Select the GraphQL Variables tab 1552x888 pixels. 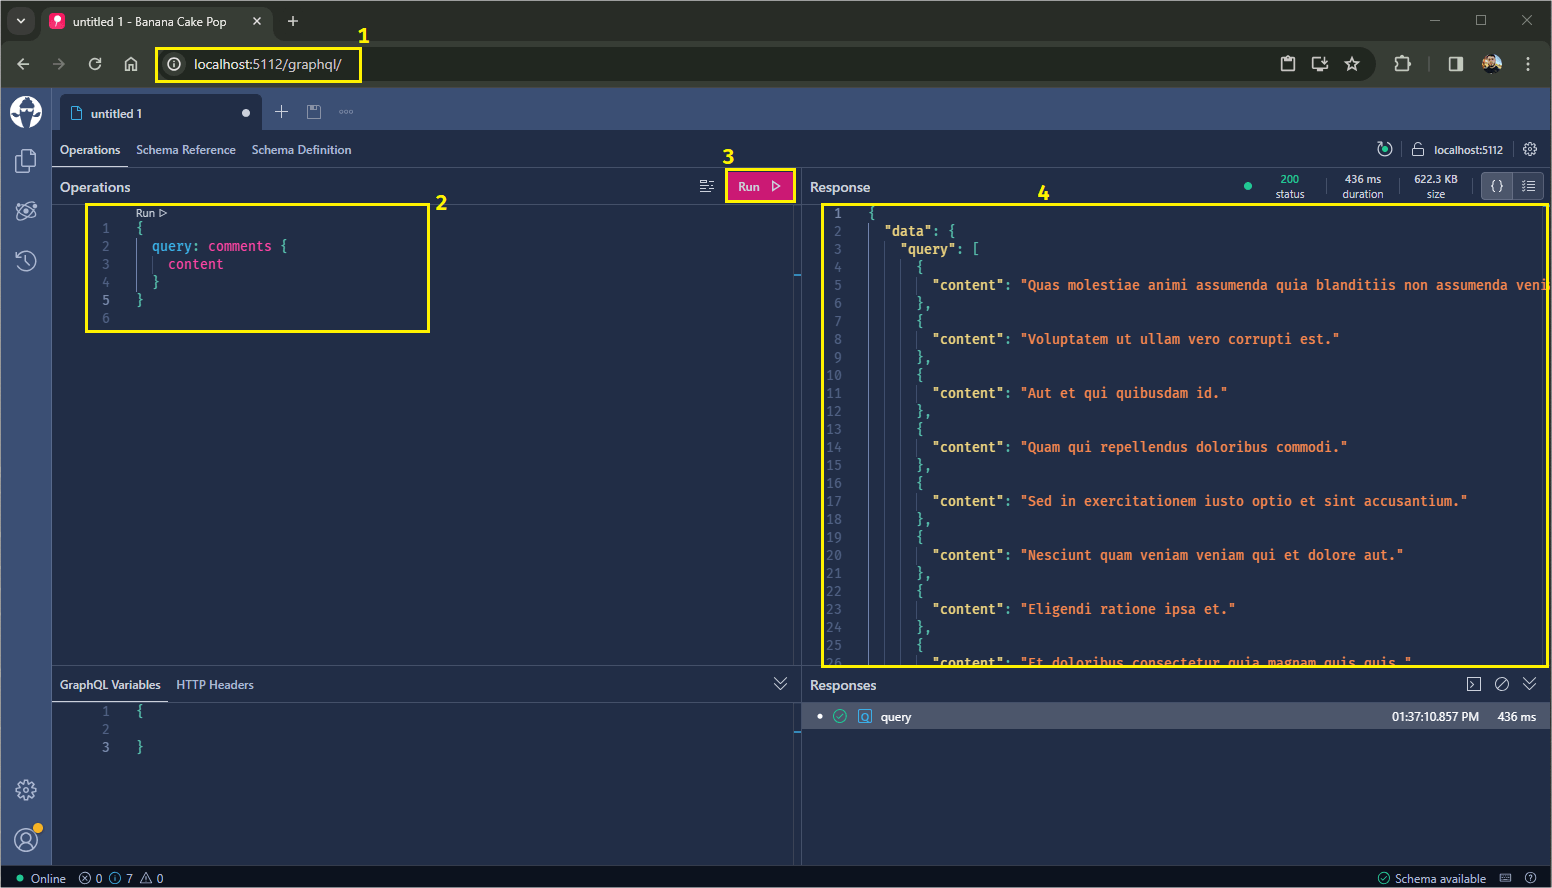click(110, 685)
